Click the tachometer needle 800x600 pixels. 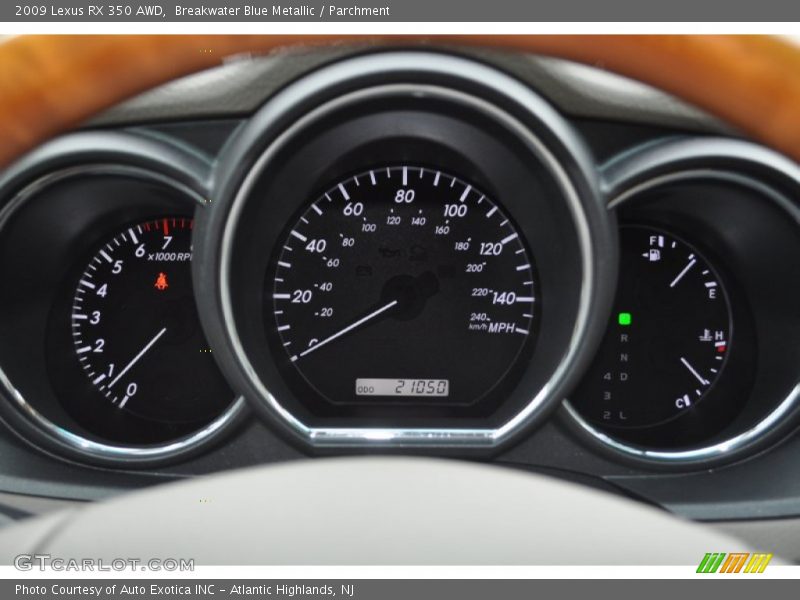(x=137, y=358)
